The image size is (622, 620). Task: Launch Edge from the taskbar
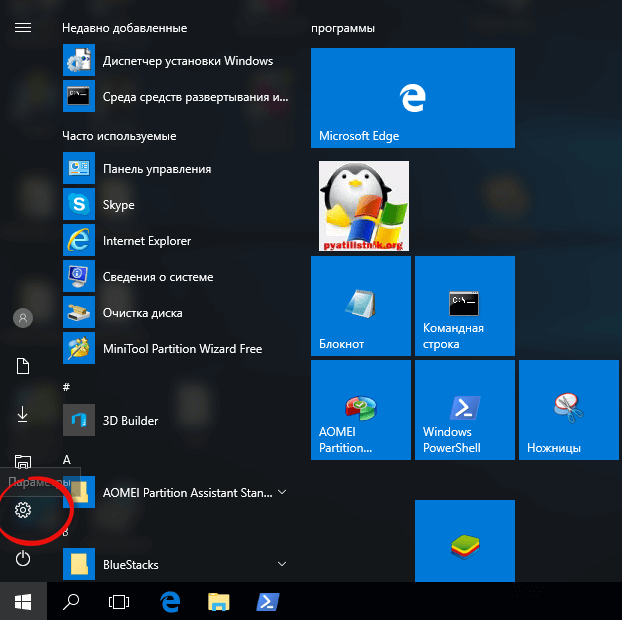pyautogui.click(x=170, y=602)
